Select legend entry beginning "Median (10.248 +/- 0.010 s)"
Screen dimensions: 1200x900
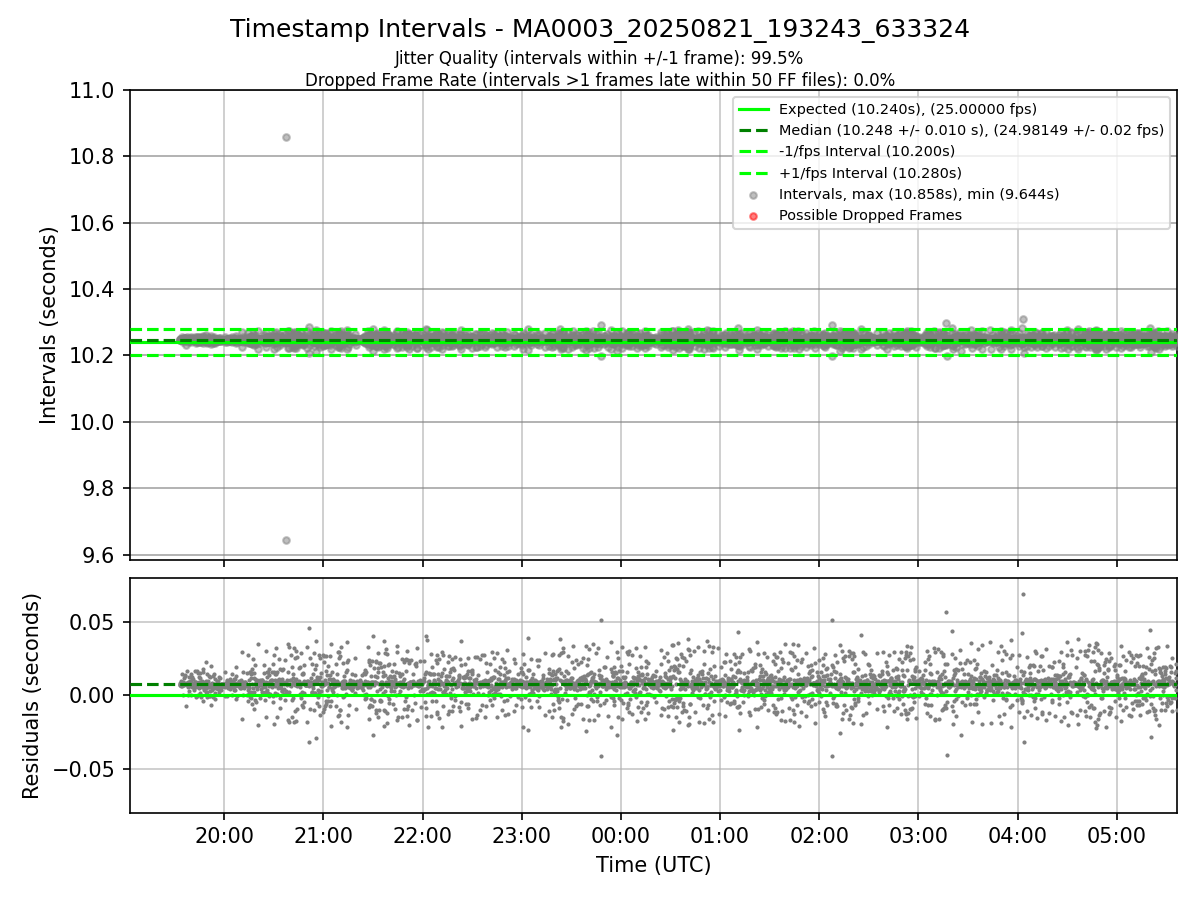tap(971, 130)
